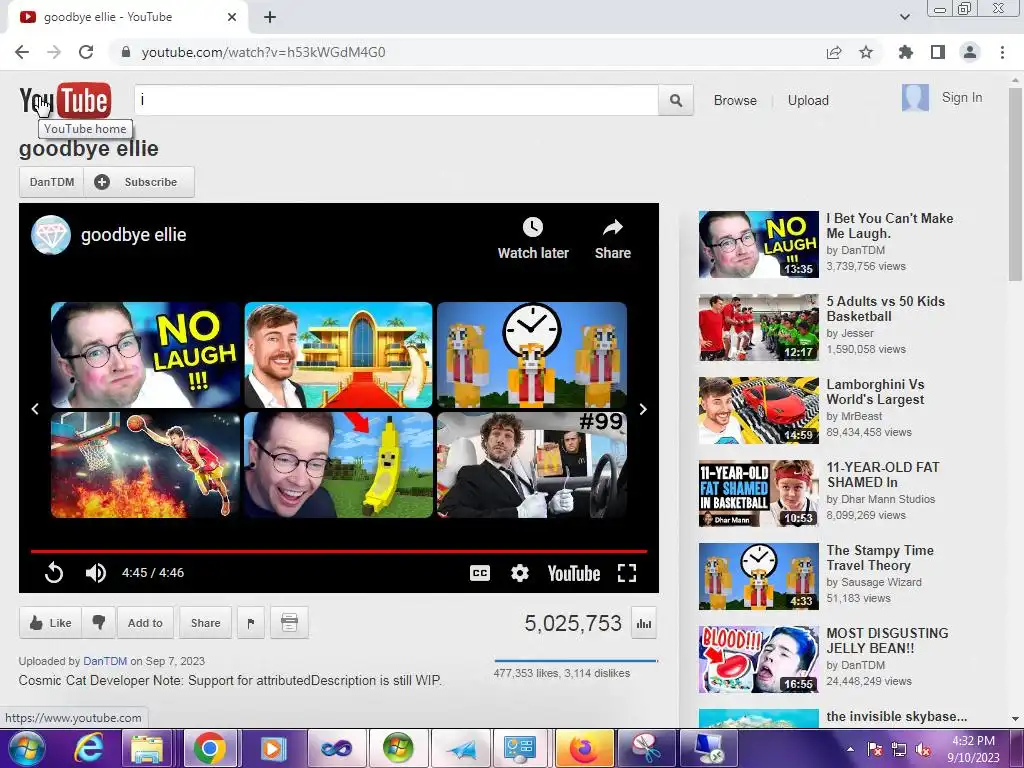1024x768 pixels.
Task: Click the YouTube logo in player controls
Action: pos(574,573)
